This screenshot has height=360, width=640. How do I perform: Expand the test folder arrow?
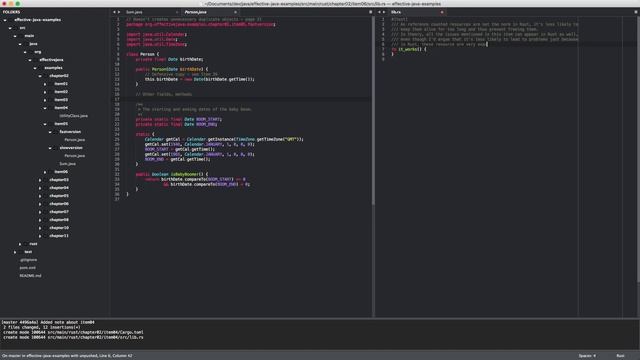coord(15,252)
